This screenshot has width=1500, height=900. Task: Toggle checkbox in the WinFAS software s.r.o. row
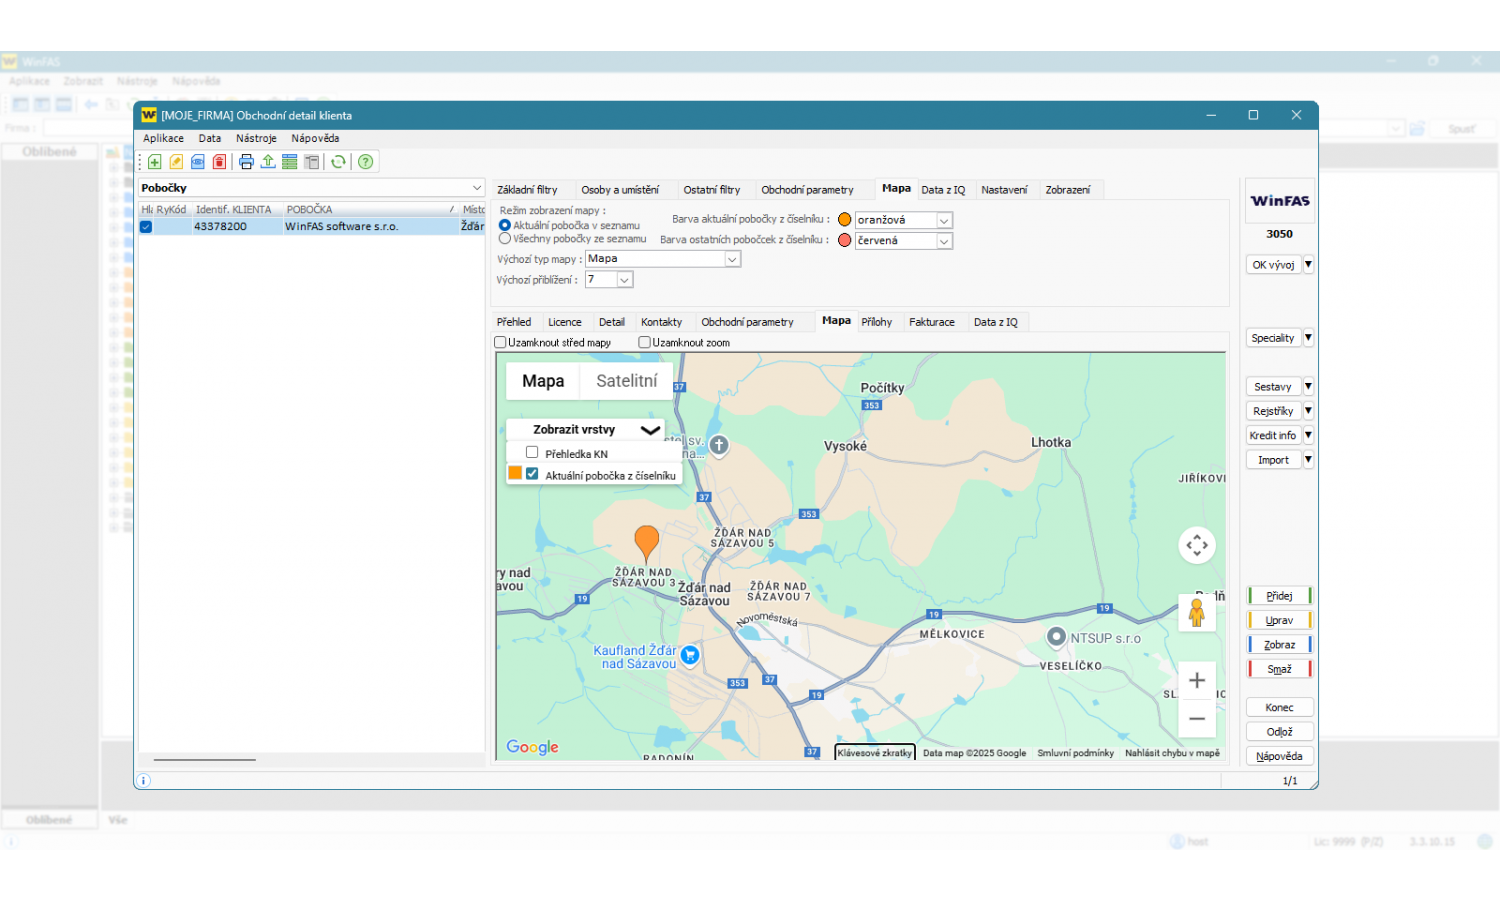[146, 227]
